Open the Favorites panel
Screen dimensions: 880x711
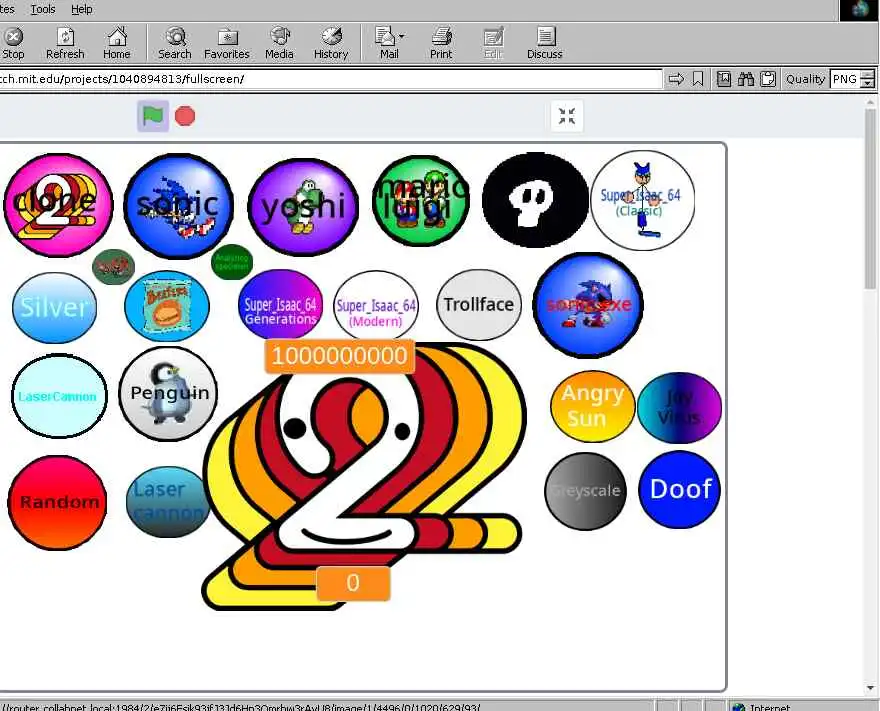pos(227,43)
